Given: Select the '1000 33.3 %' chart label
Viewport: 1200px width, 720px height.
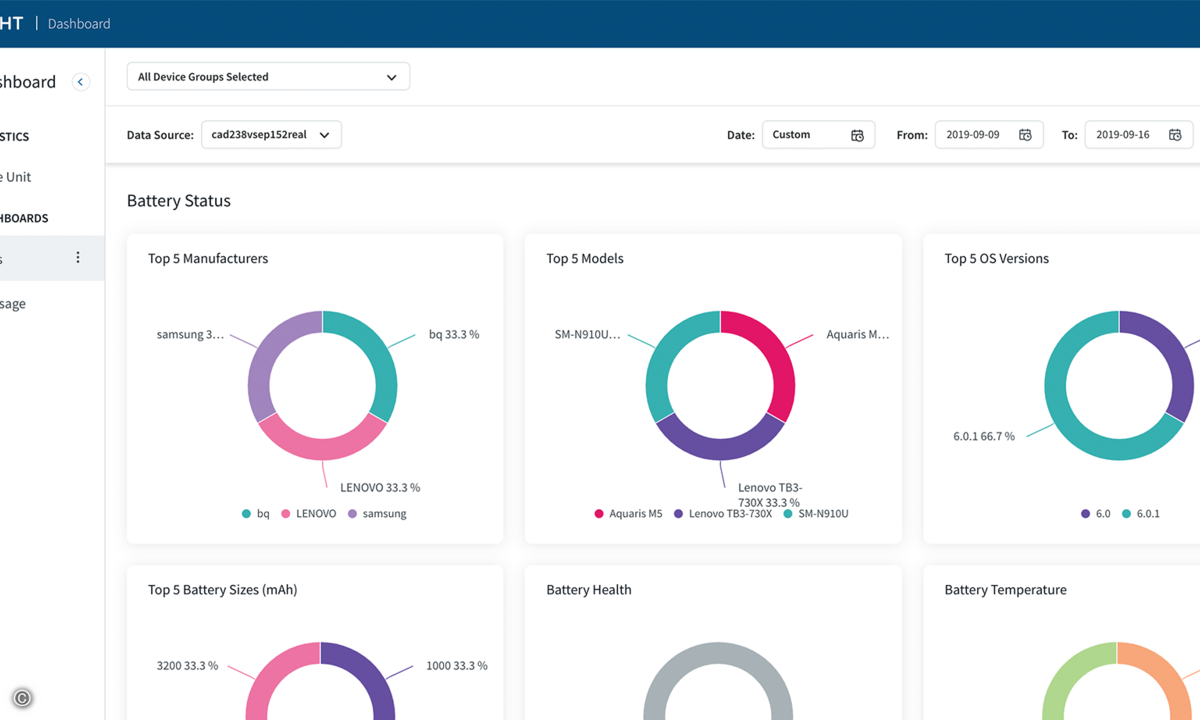Looking at the screenshot, I should point(457,666).
